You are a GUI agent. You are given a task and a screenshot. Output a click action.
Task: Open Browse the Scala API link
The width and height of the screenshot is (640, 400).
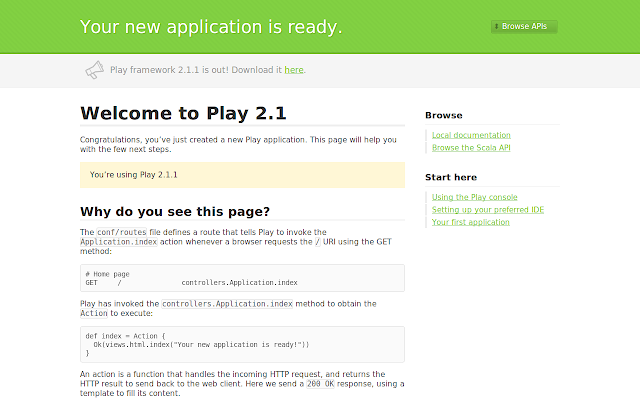471,148
